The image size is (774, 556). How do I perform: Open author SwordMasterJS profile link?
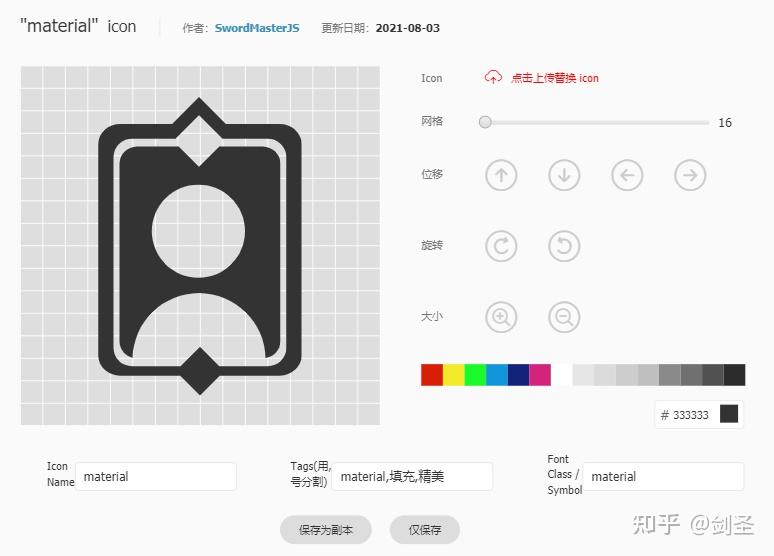click(x=257, y=28)
